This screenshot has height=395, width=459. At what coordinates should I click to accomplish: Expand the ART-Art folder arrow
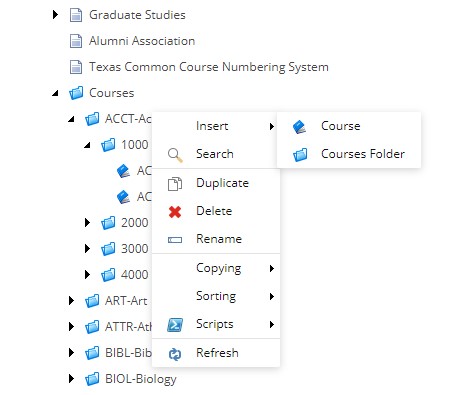tap(71, 300)
